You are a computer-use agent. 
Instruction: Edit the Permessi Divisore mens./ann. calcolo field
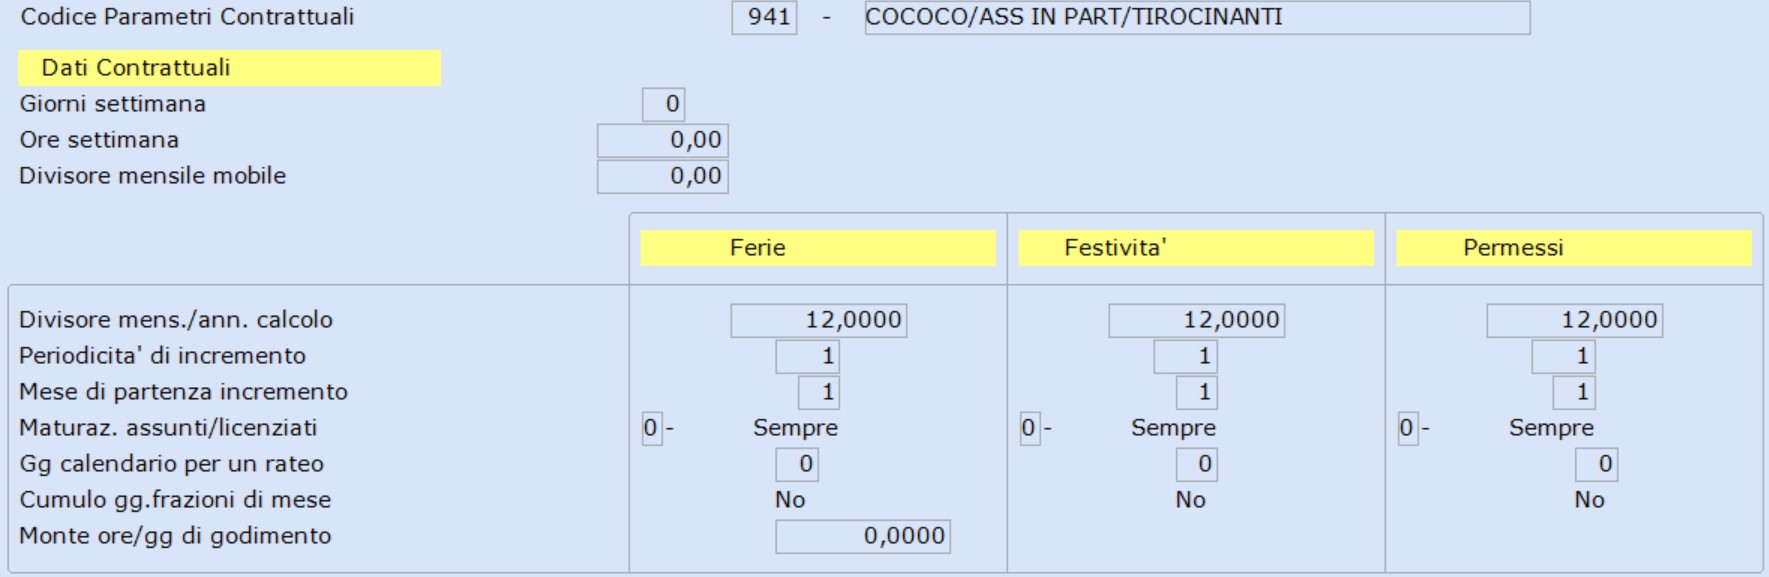click(x=1575, y=320)
